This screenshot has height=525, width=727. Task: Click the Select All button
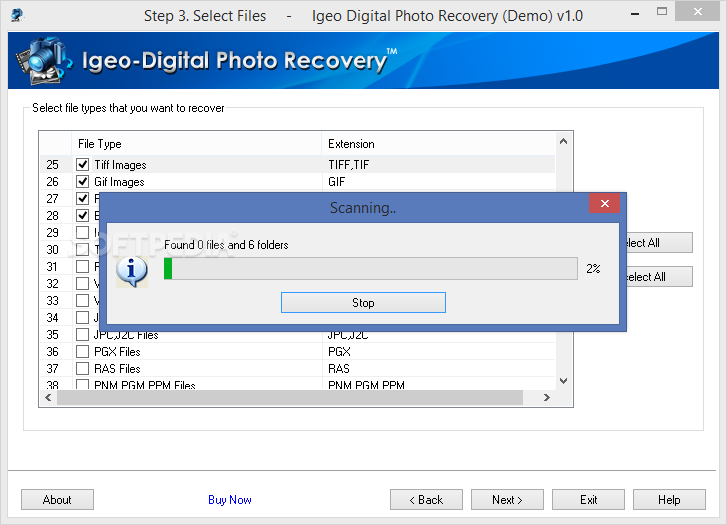(659, 243)
